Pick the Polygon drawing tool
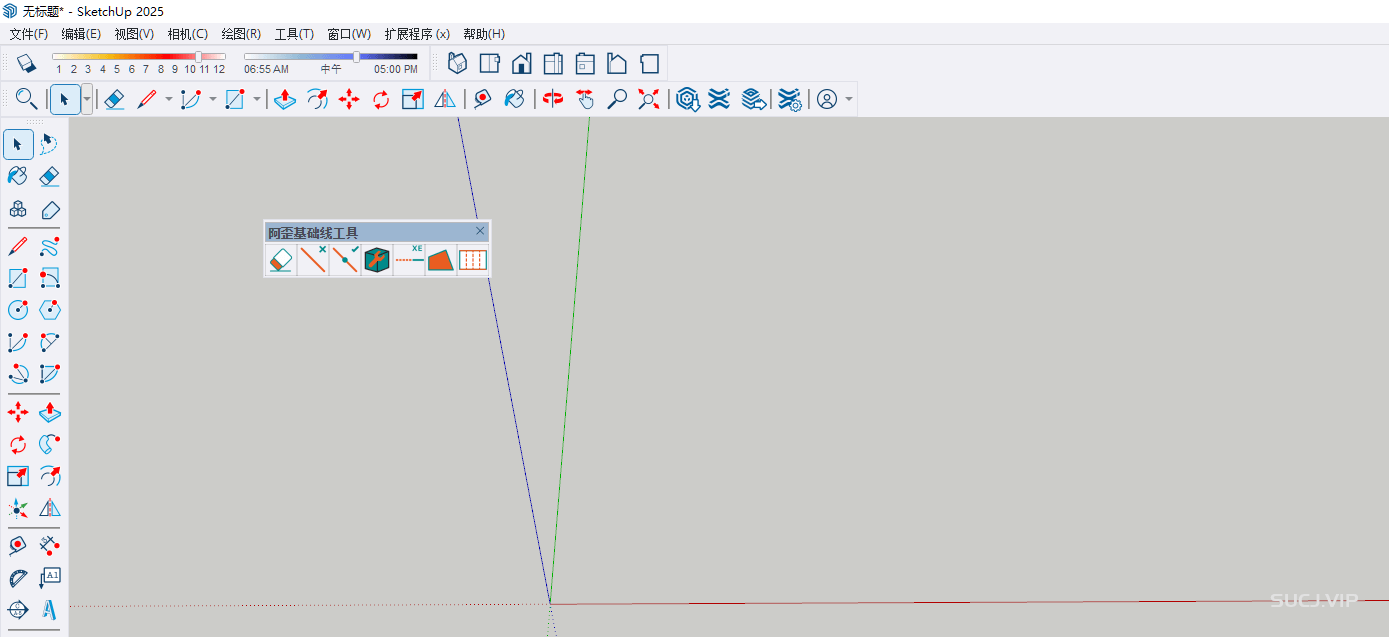1389x637 pixels. [49, 309]
